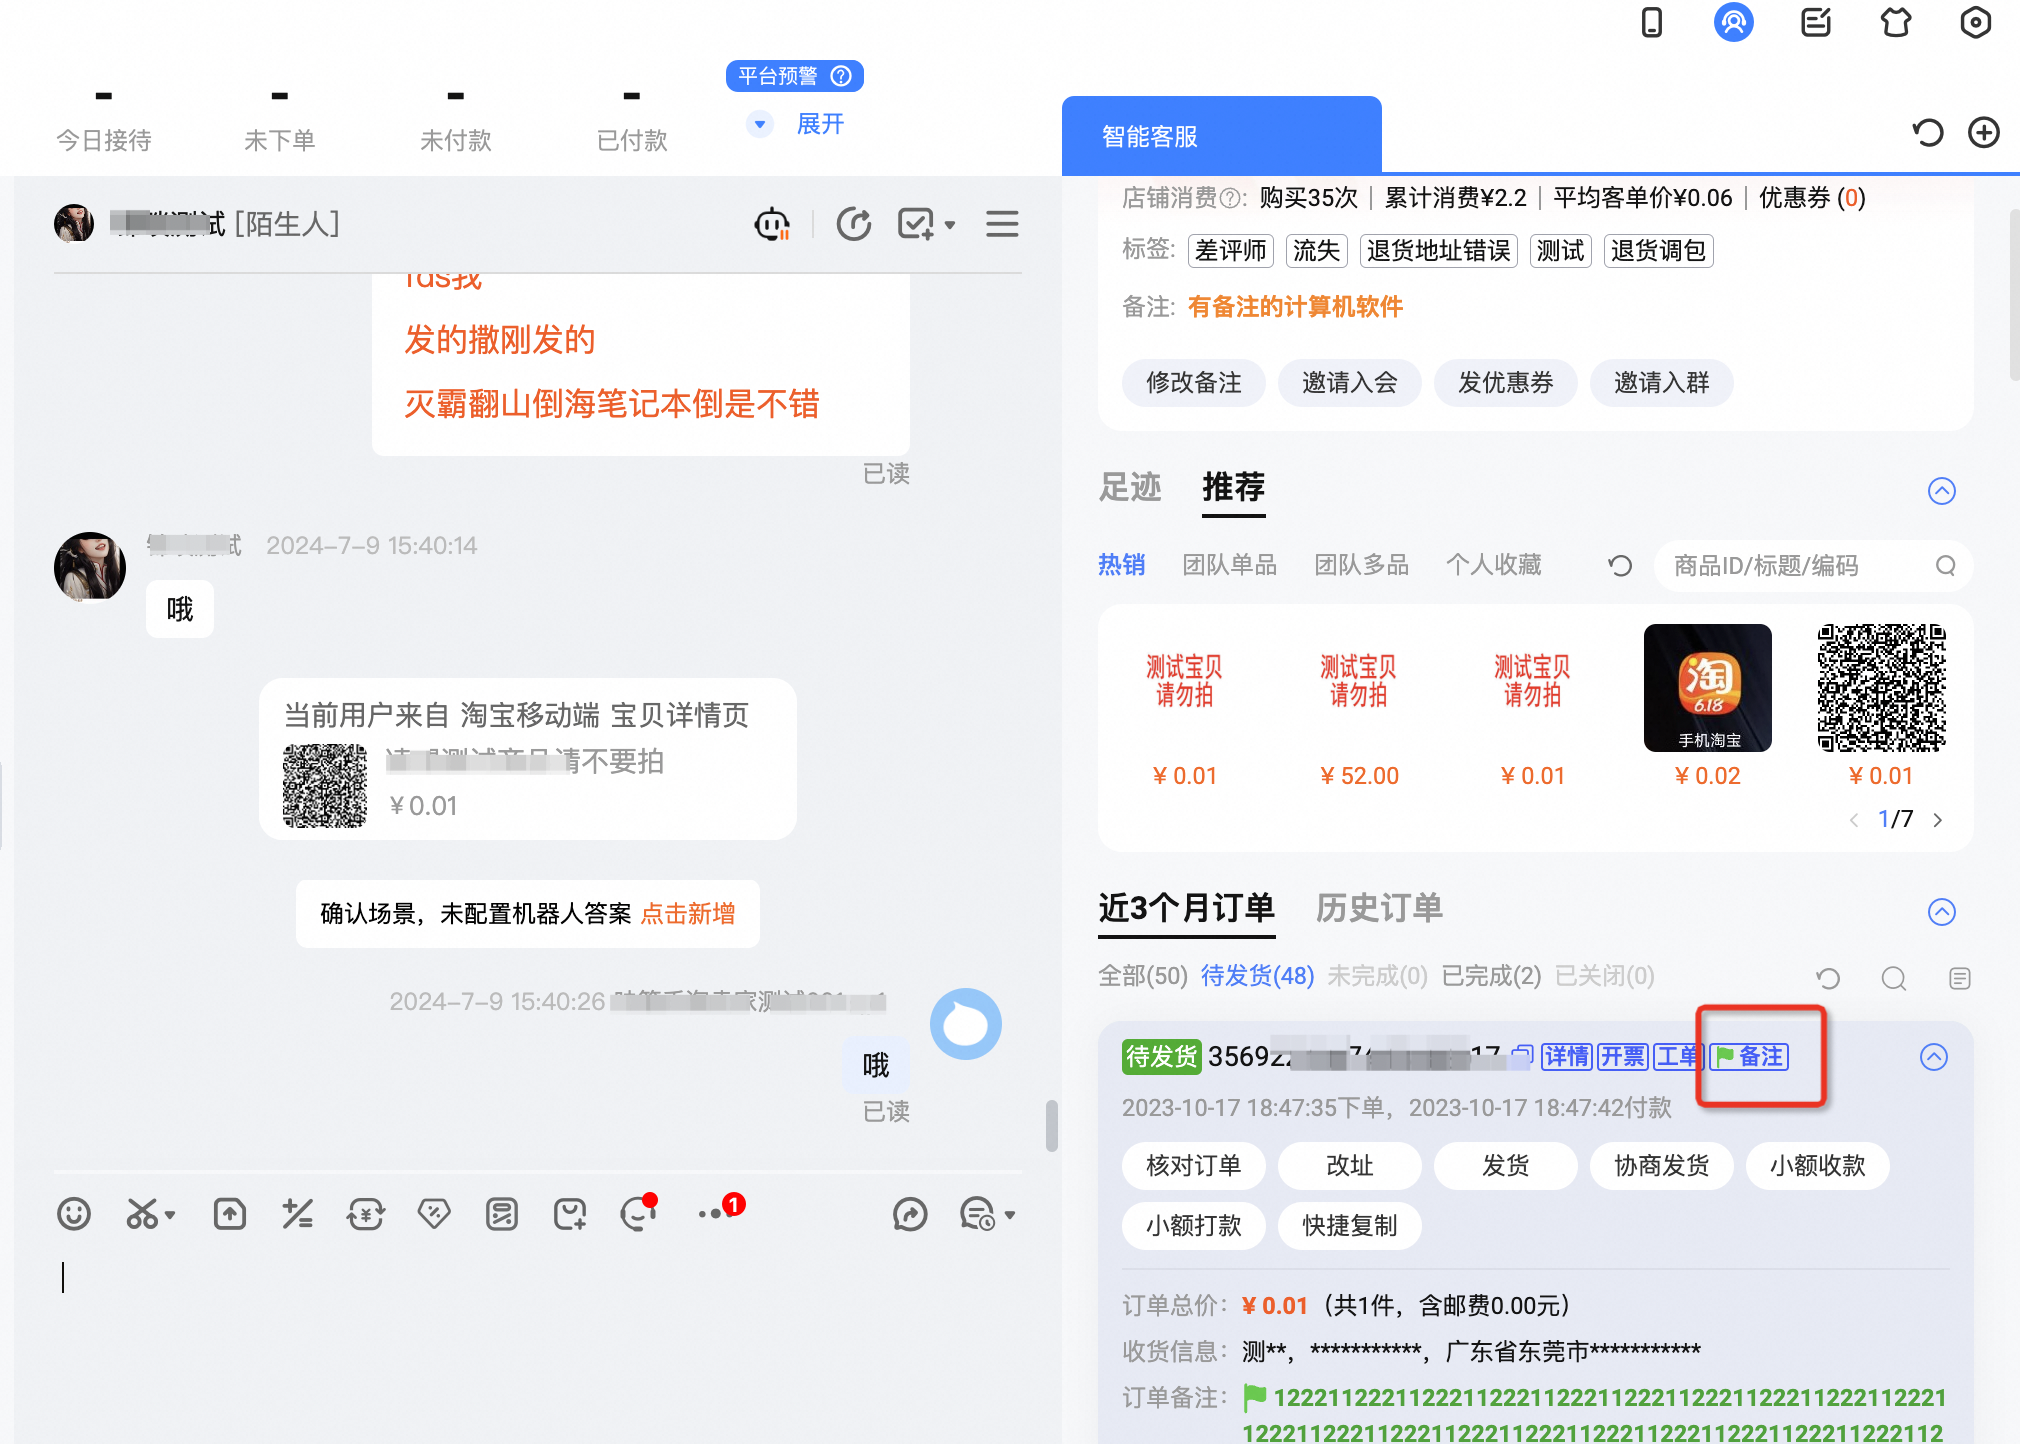Open the order 详情 link

coord(1566,1056)
